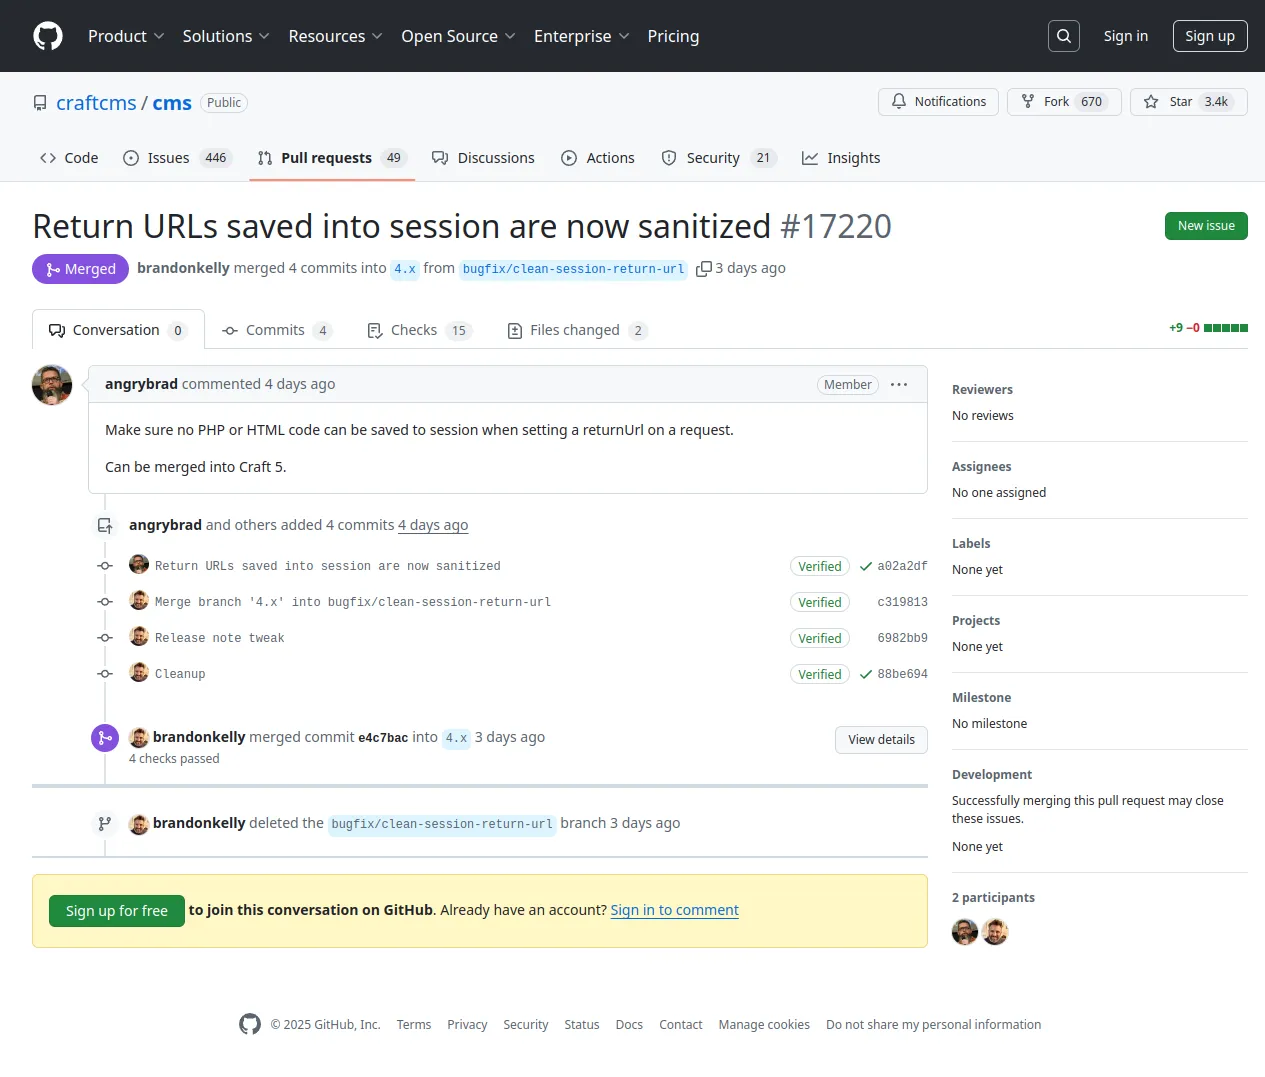The image size is (1265, 1077).
Task: Click Verified badge for Release note tweak
Action: click(x=820, y=639)
